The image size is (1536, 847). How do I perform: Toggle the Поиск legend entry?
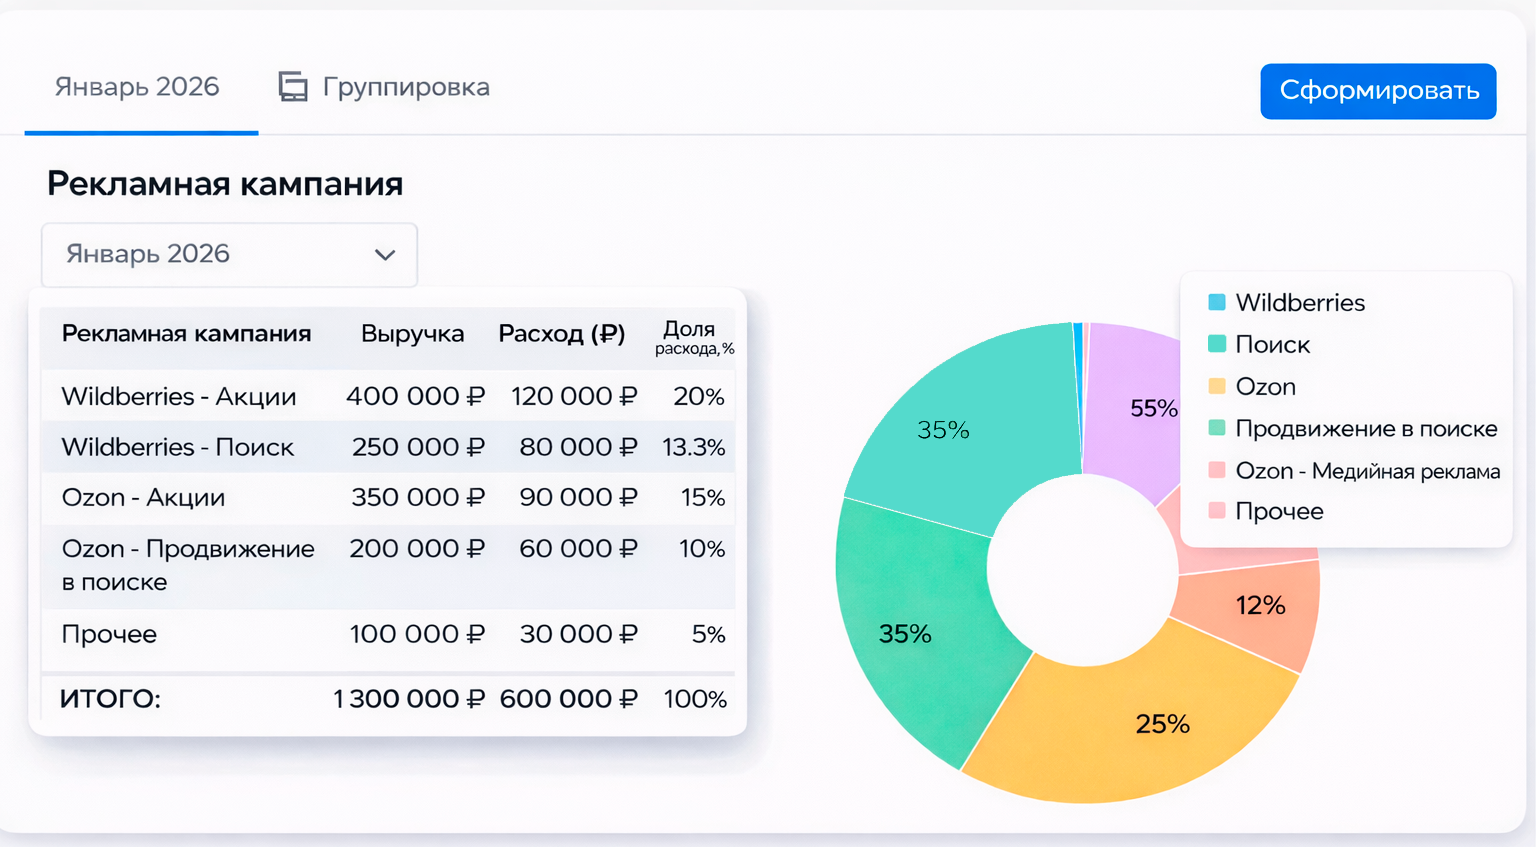tap(1271, 345)
